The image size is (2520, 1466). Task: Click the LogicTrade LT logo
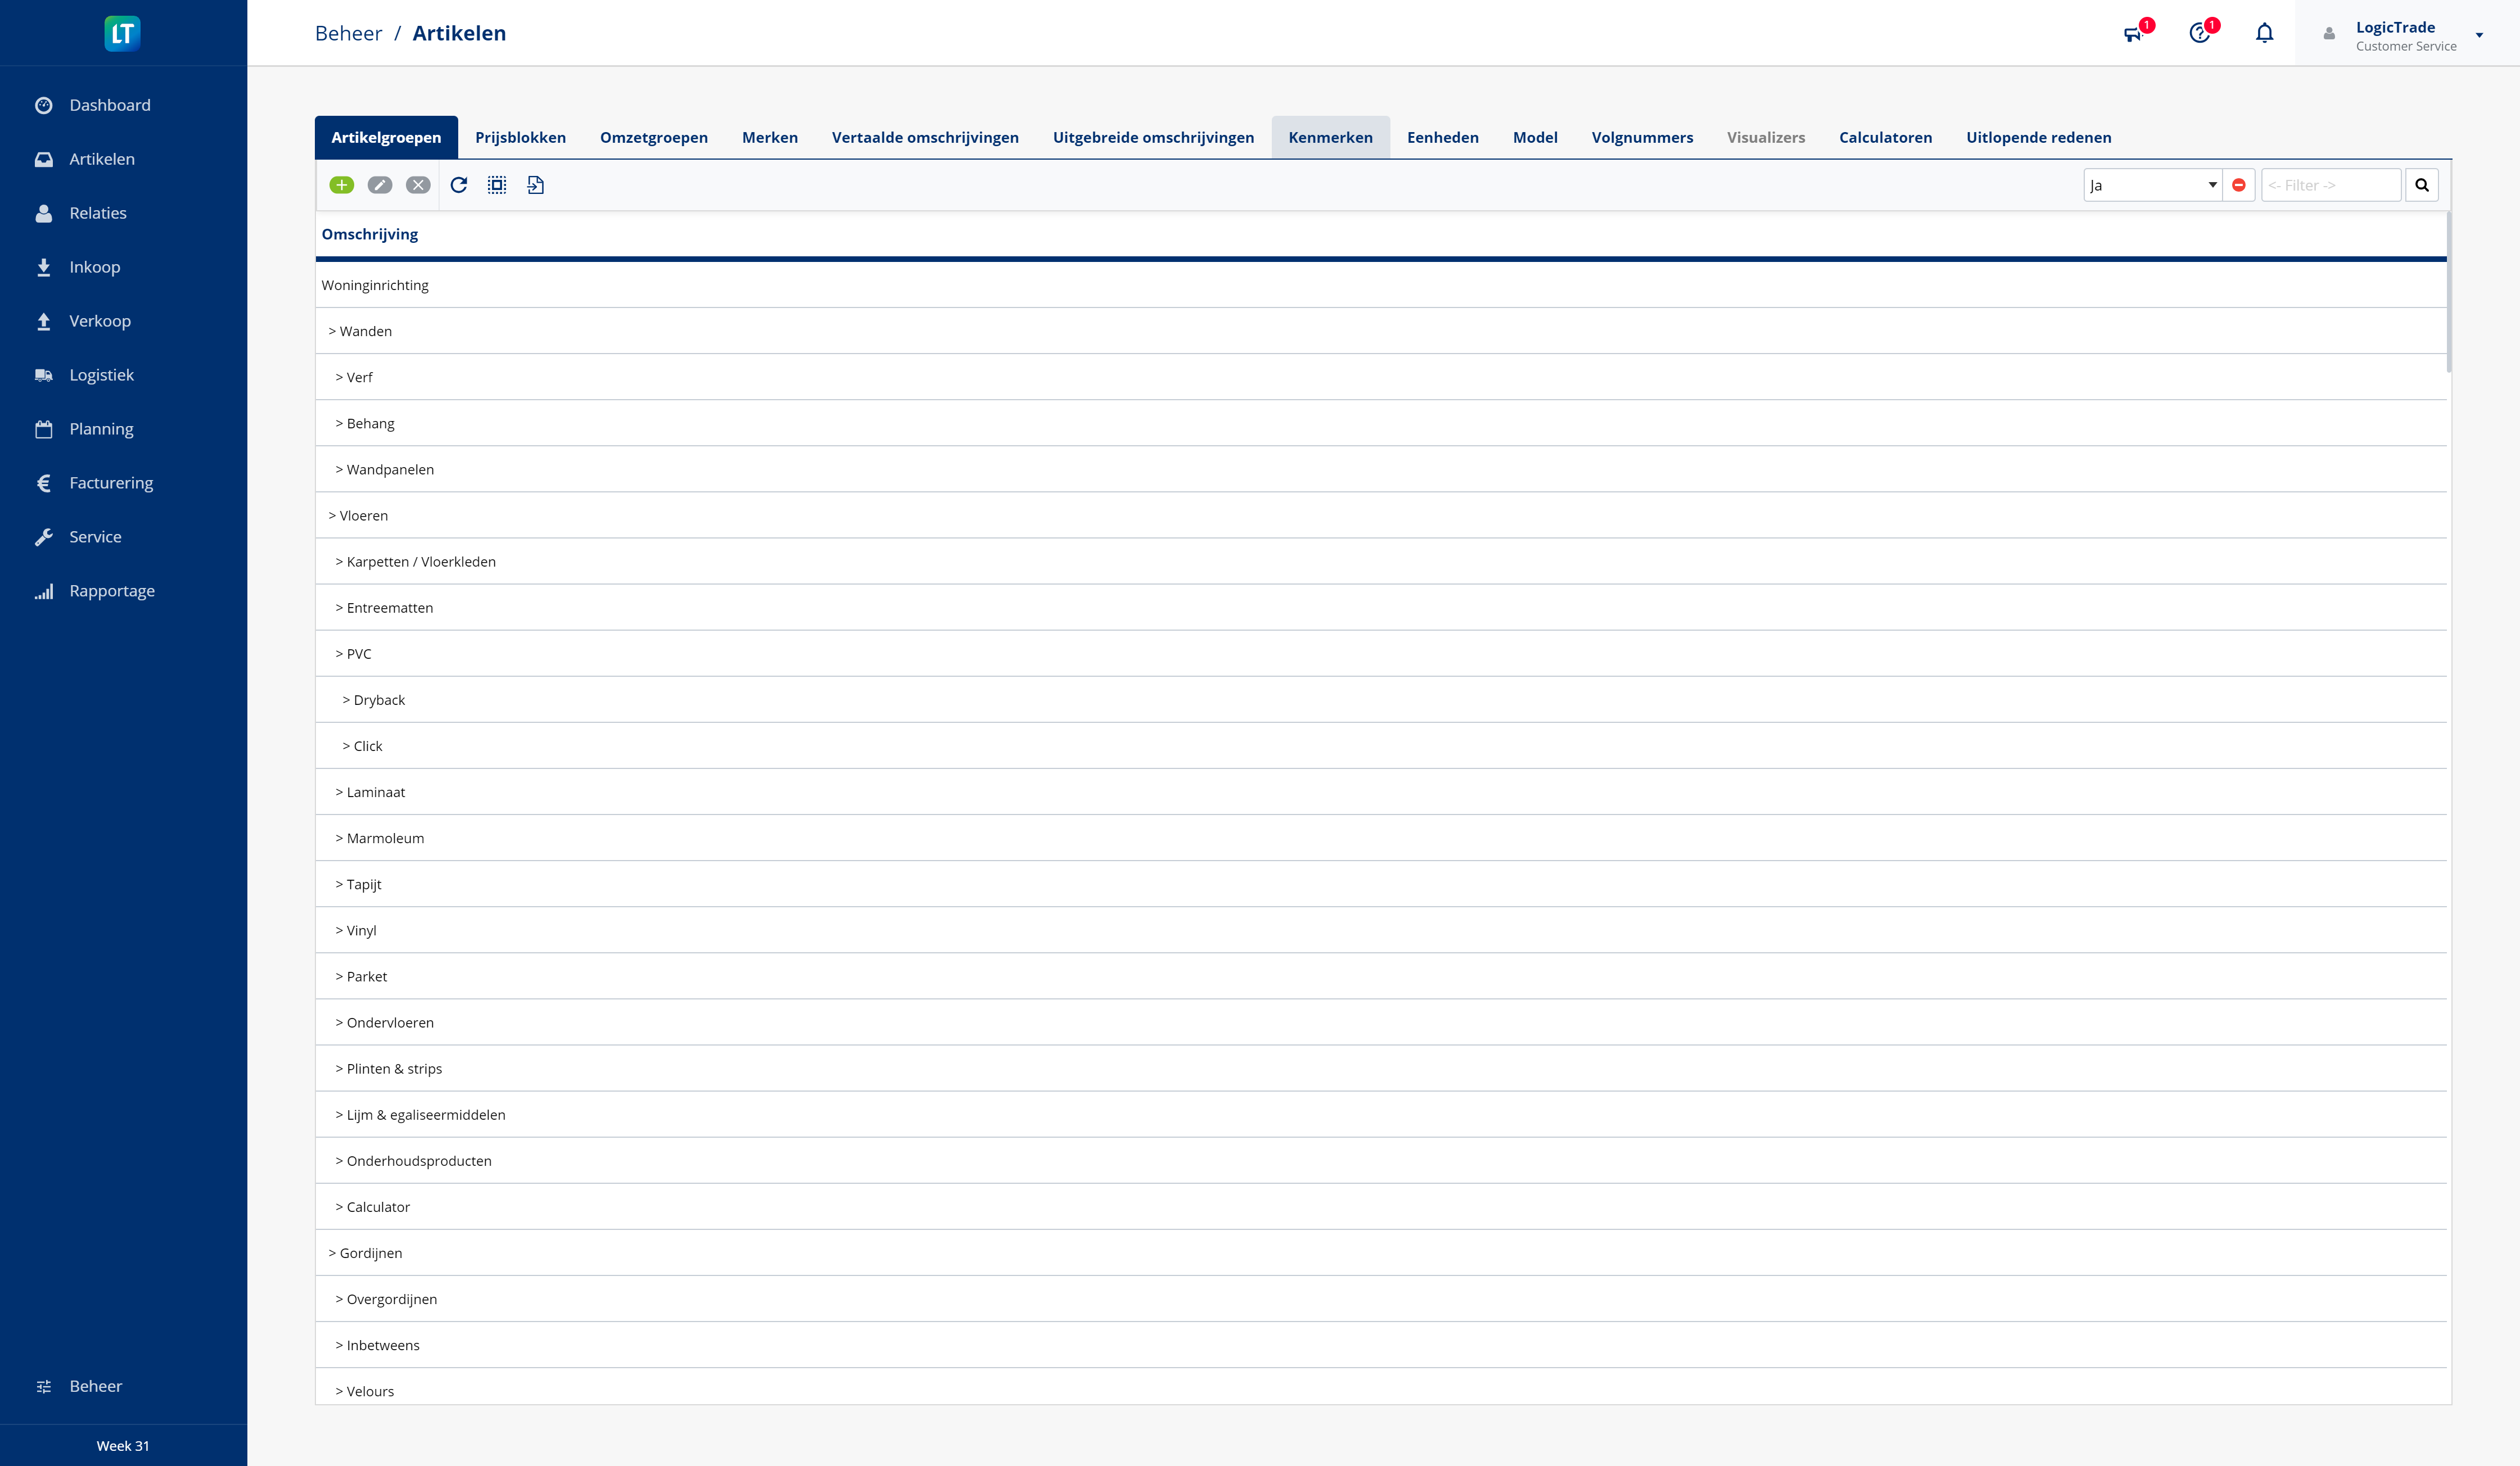pos(122,33)
